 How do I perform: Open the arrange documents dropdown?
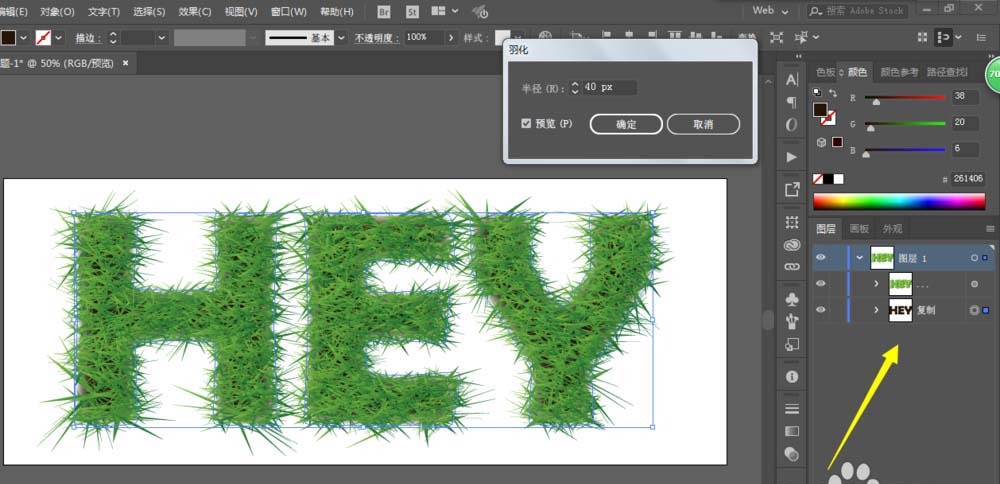pos(445,11)
